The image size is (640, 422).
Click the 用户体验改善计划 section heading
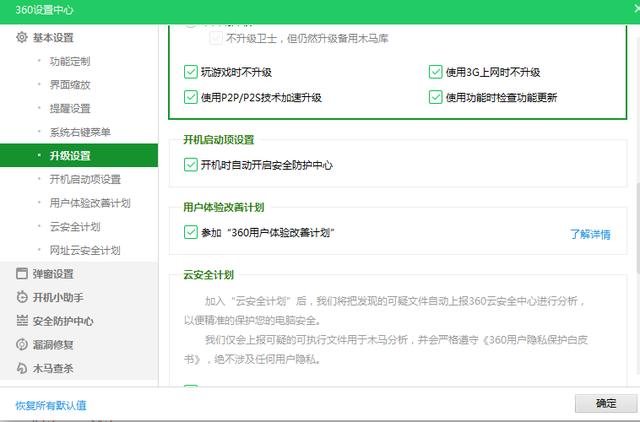pos(224,207)
